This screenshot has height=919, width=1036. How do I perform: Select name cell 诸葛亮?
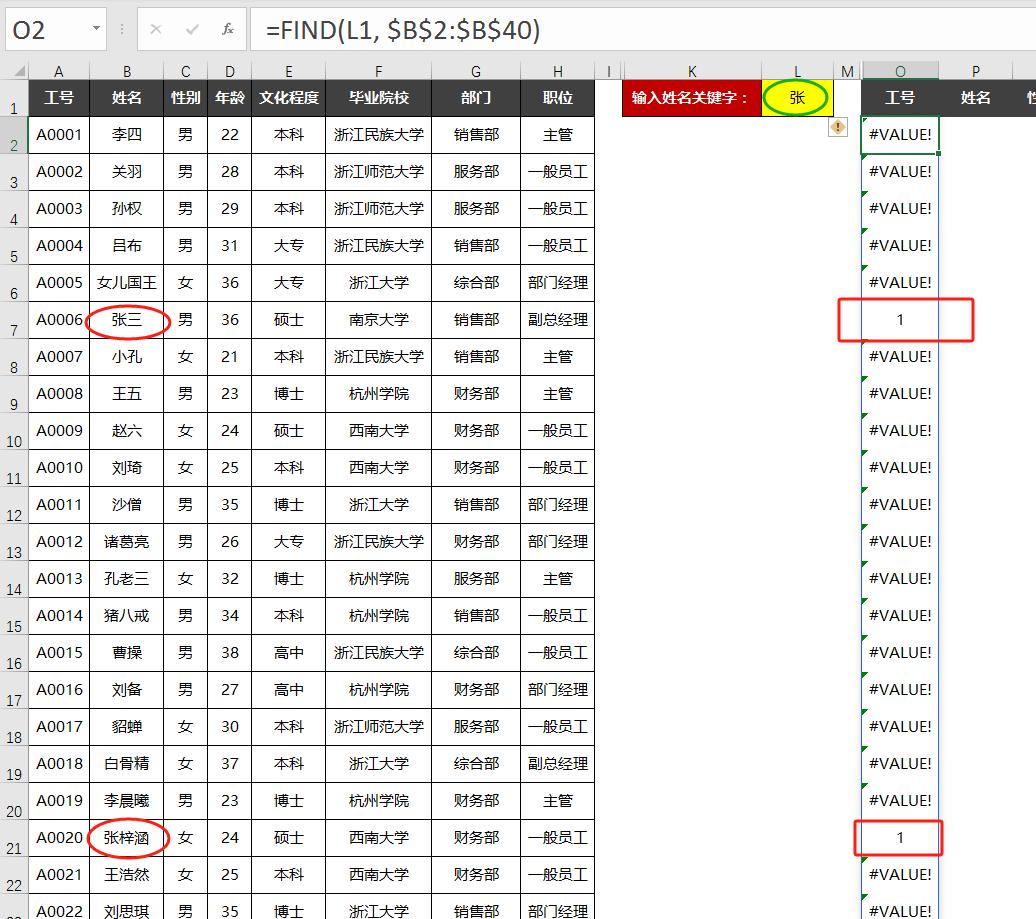pyautogui.click(x=126, y=542)
